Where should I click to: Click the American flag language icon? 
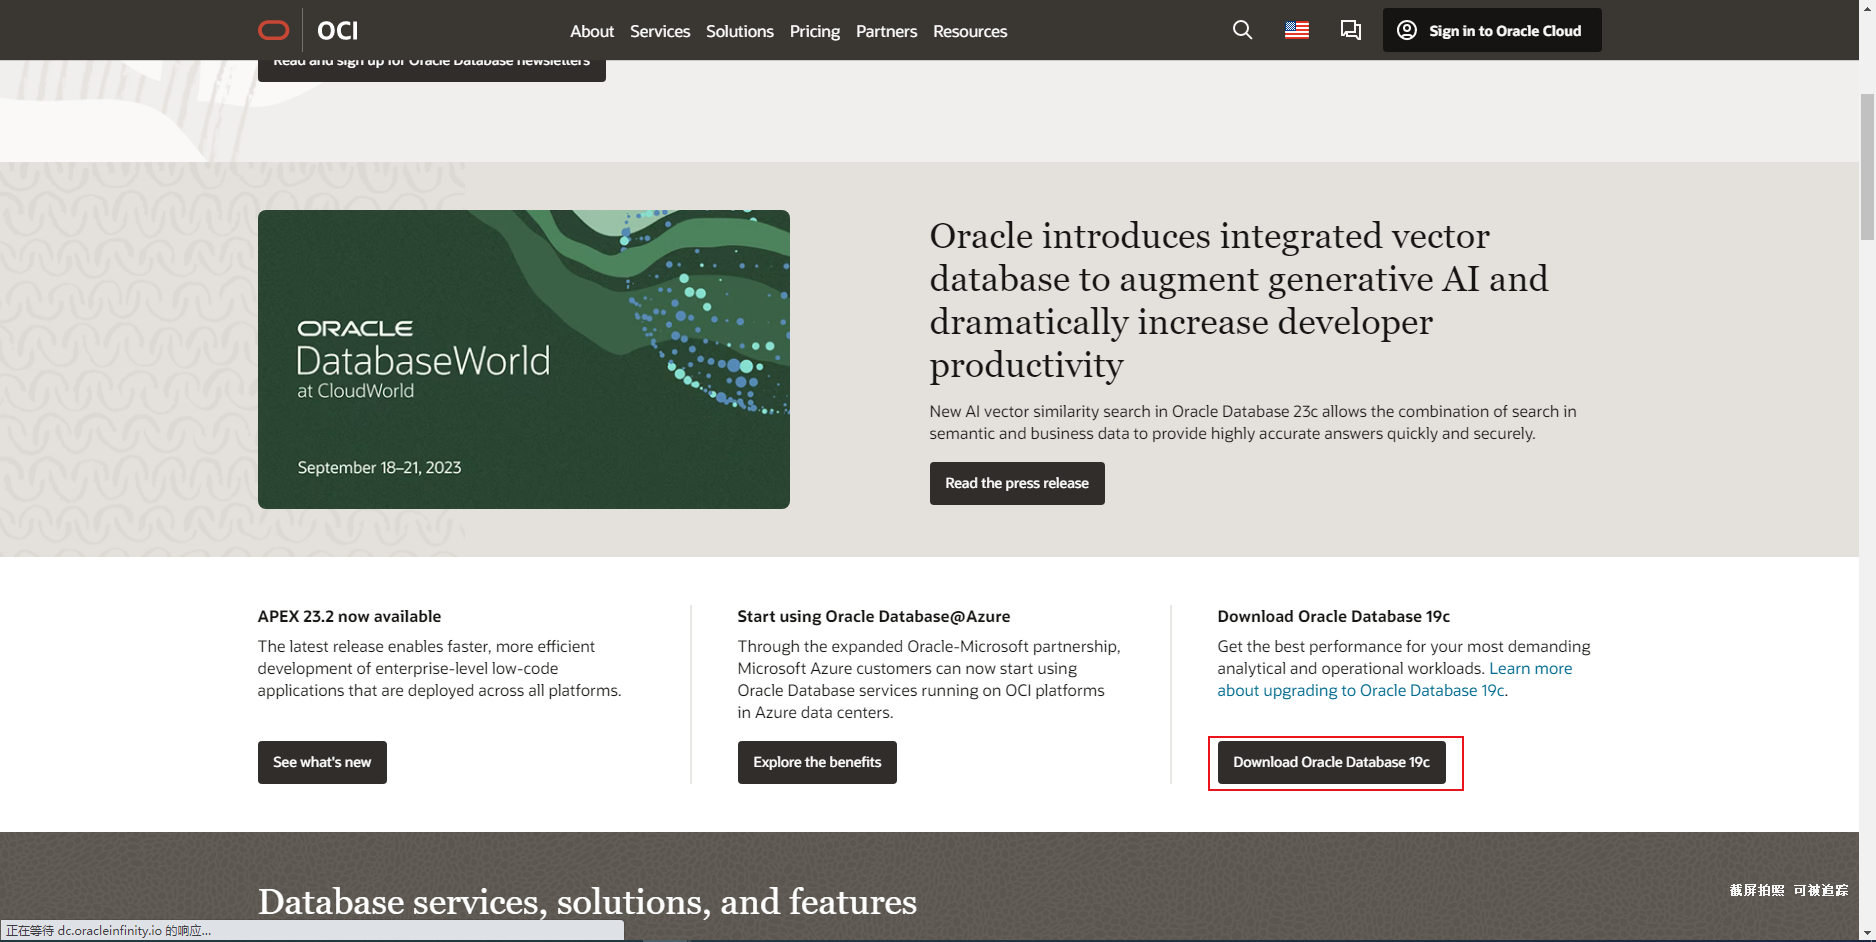1296,30
